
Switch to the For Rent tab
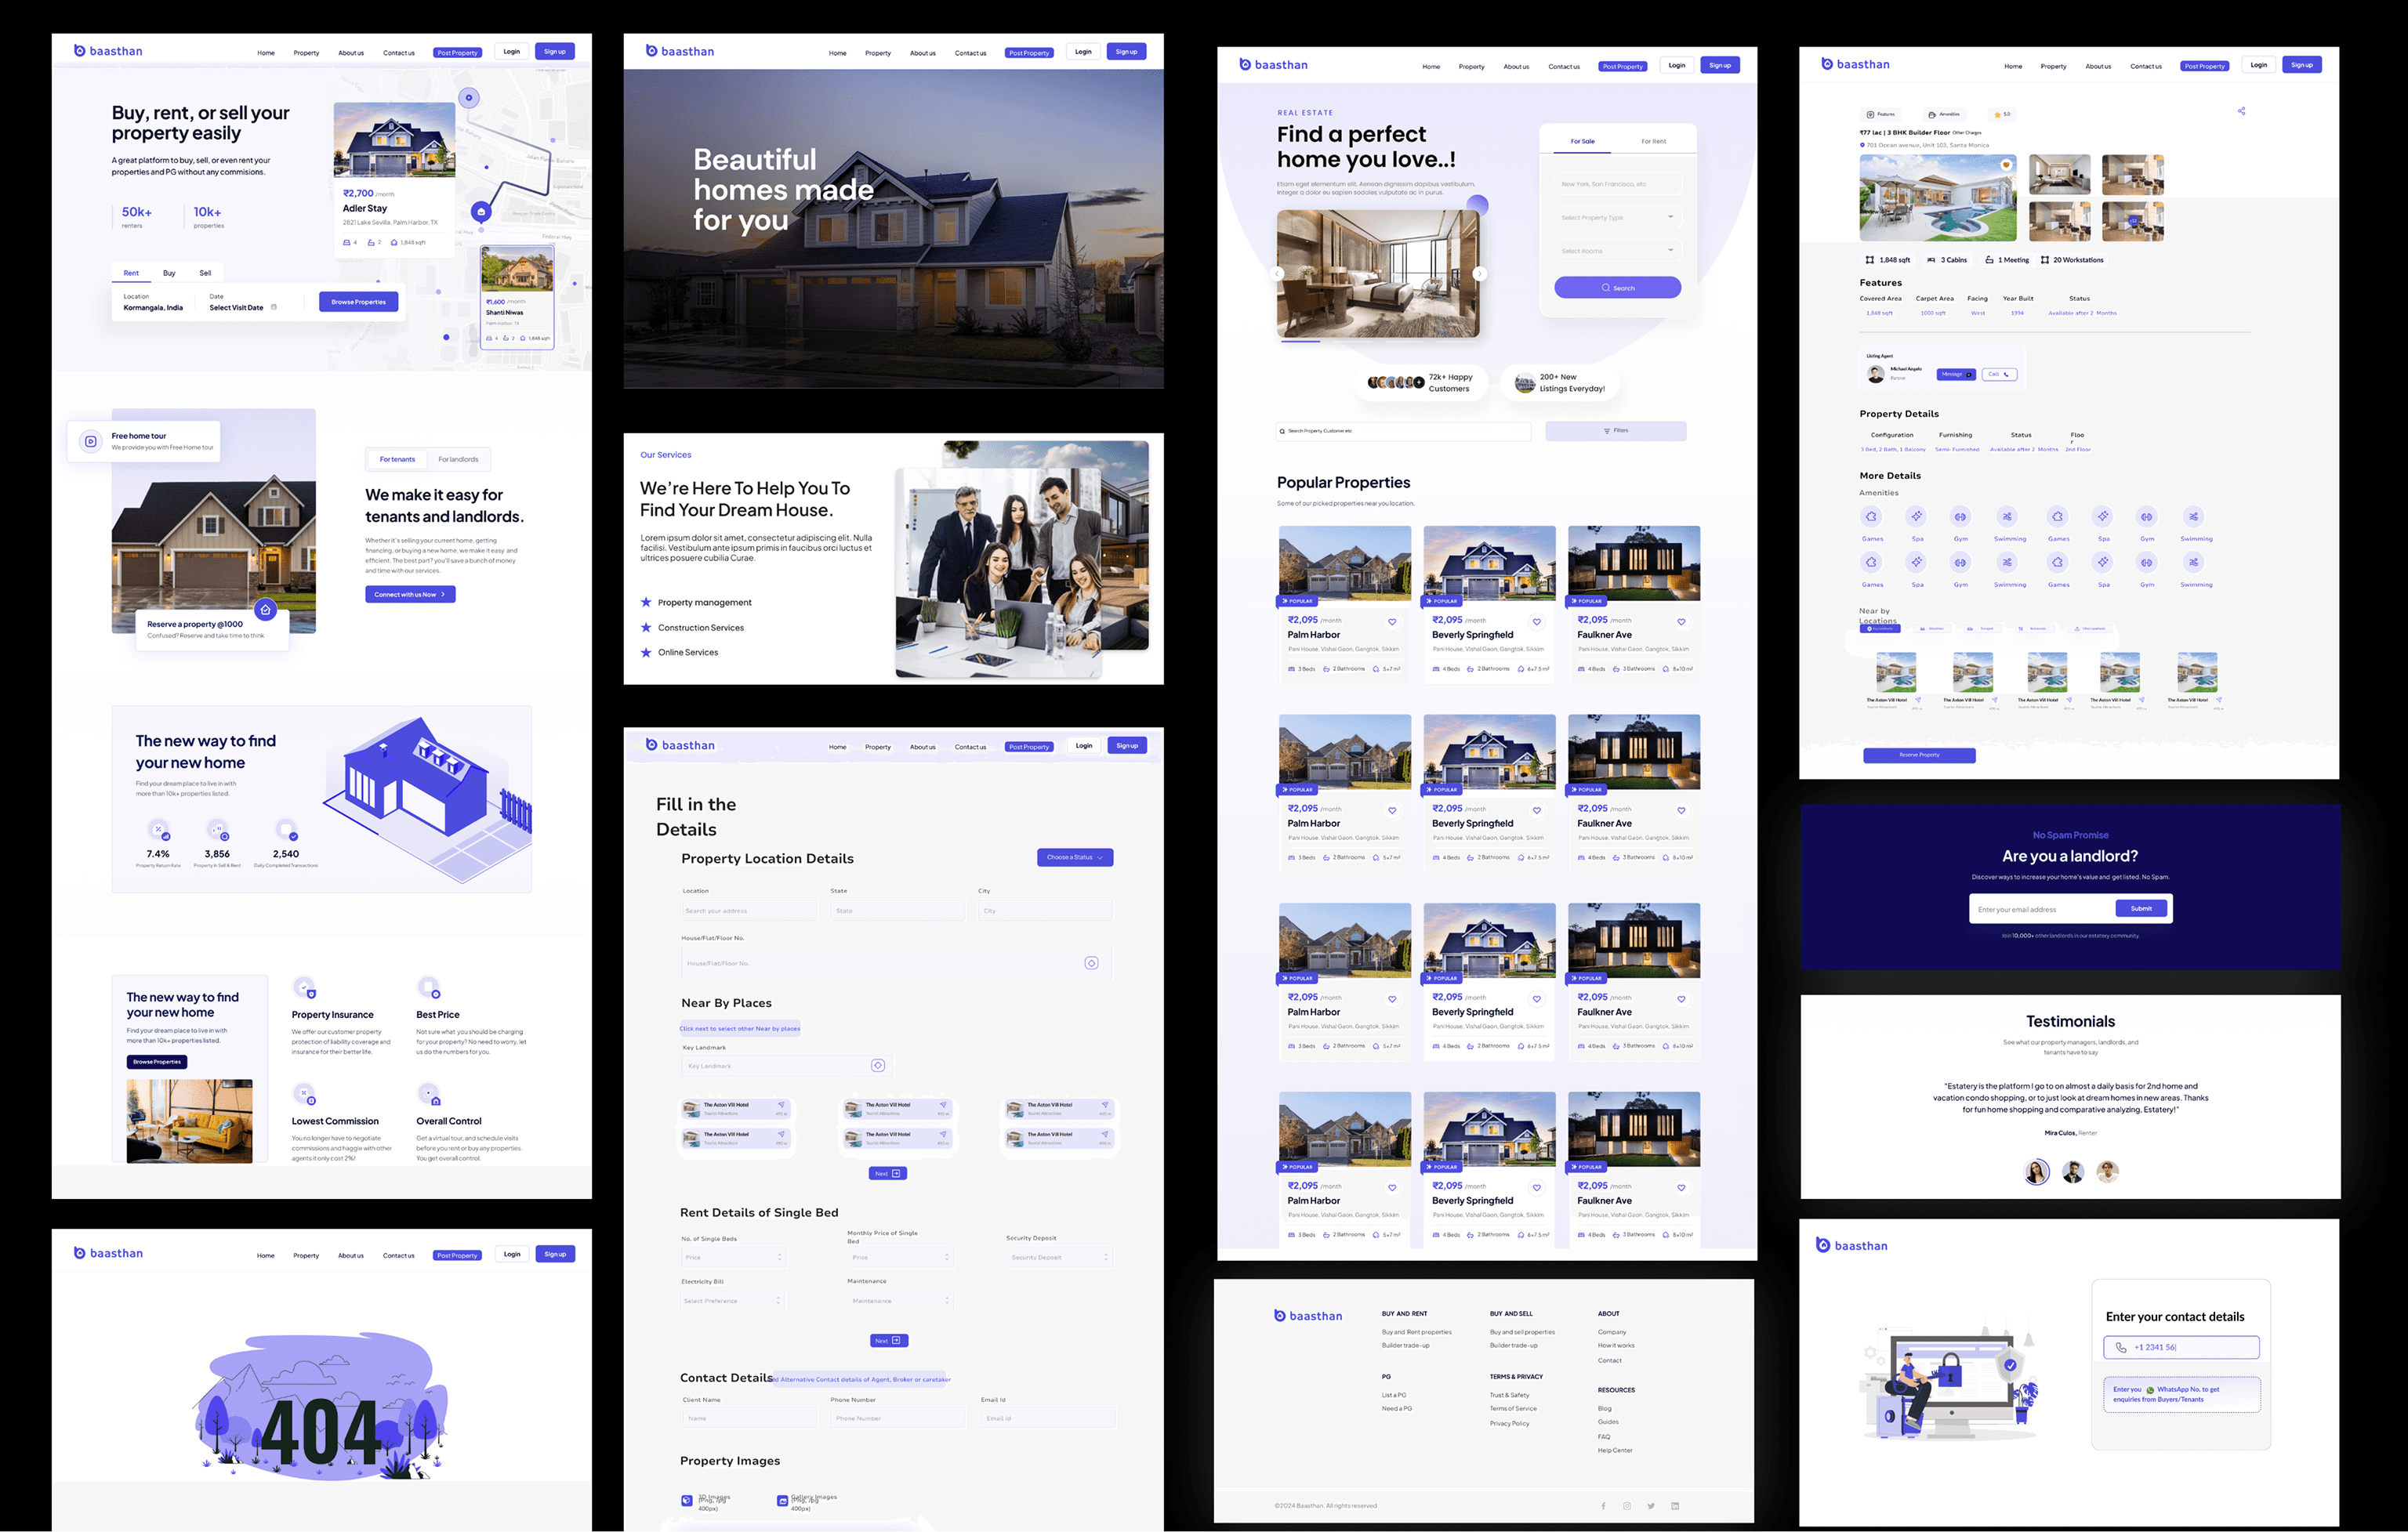(1653, 141)
